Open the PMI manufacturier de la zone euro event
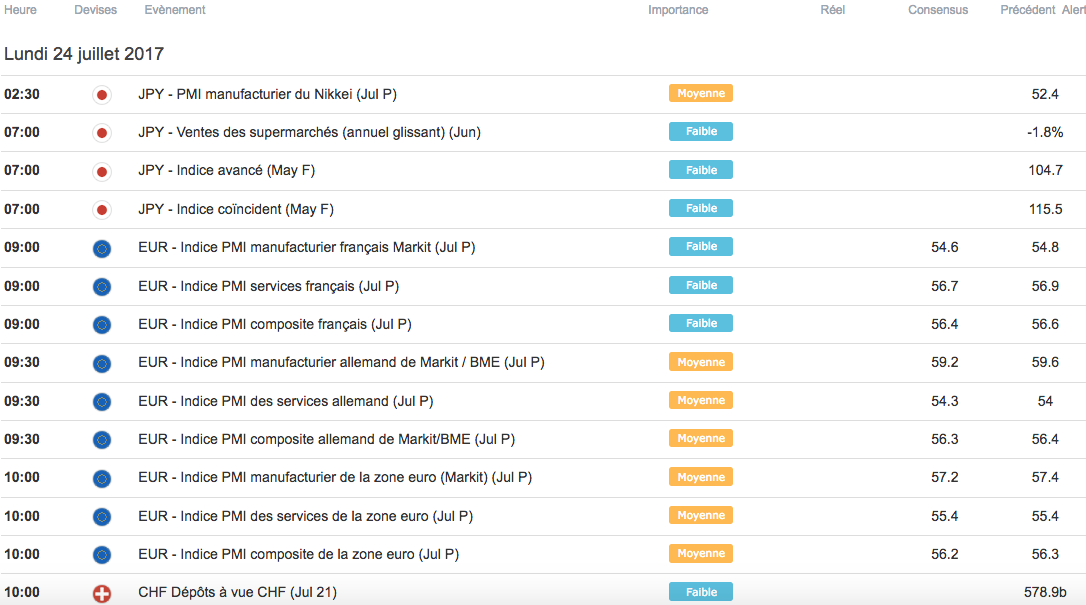This screenshot has width=1086, height=605. pyautogui.click(x=335, y=478)
